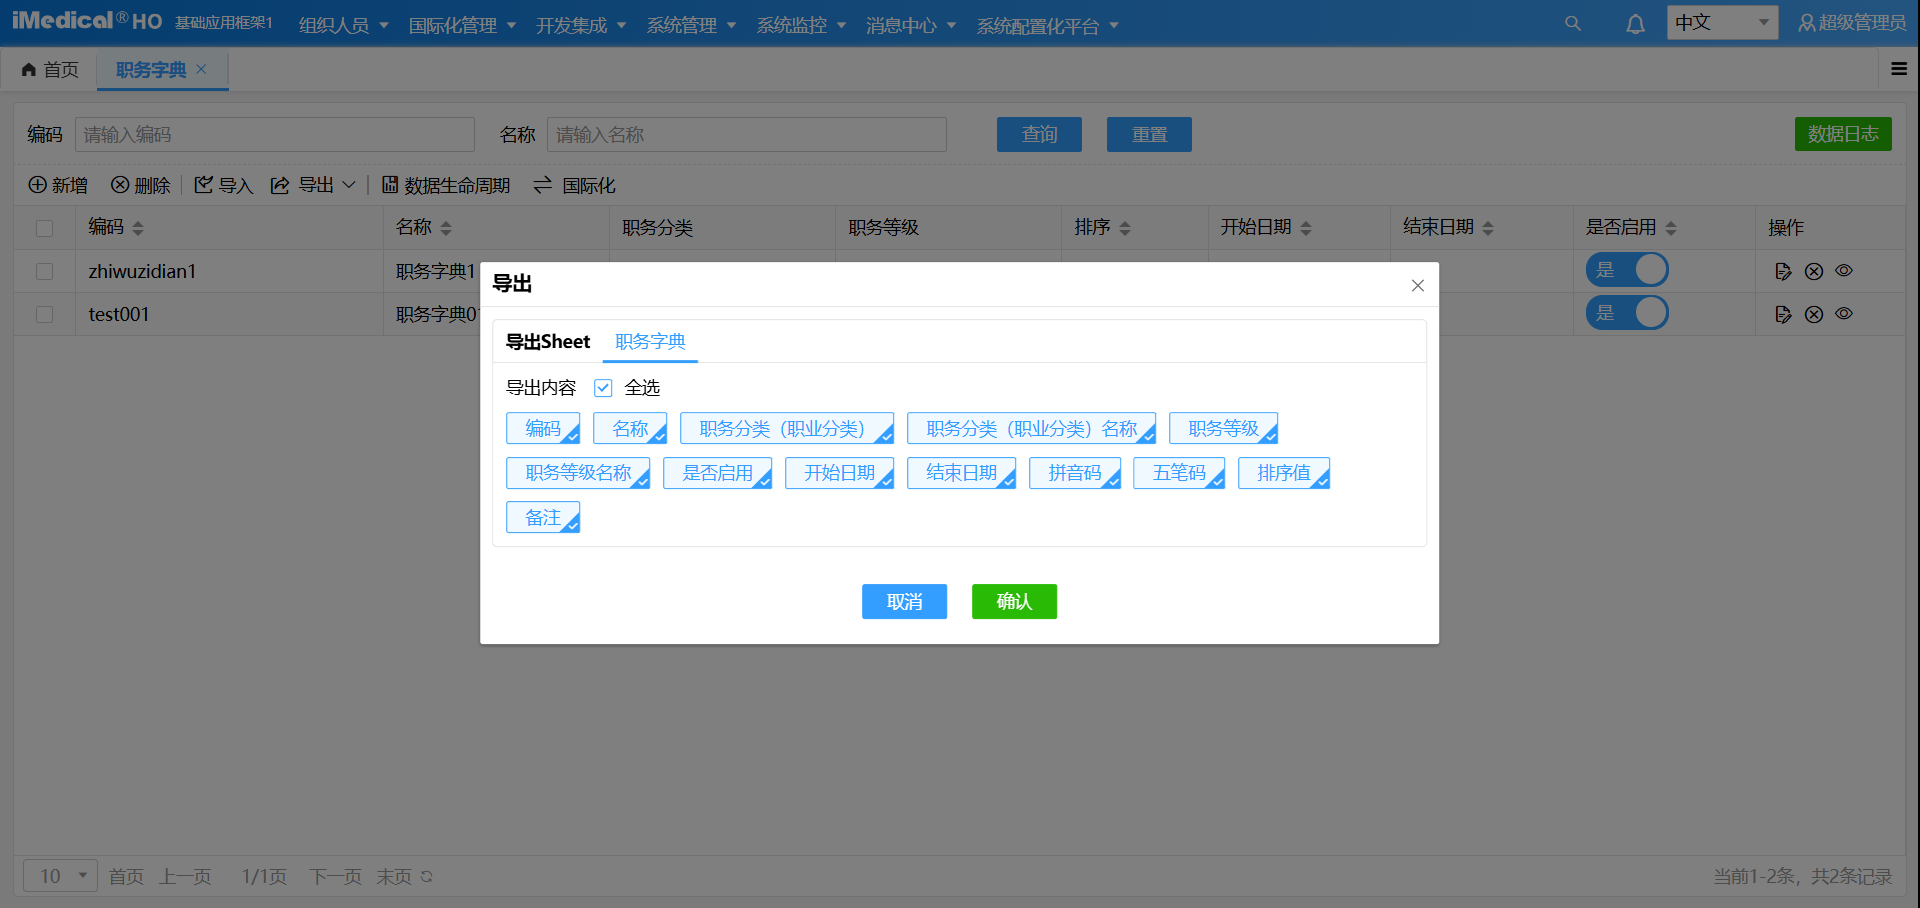This screenshot has width=1920, height=908.
Task: View details of test001 row
Action: (1844, 313)
